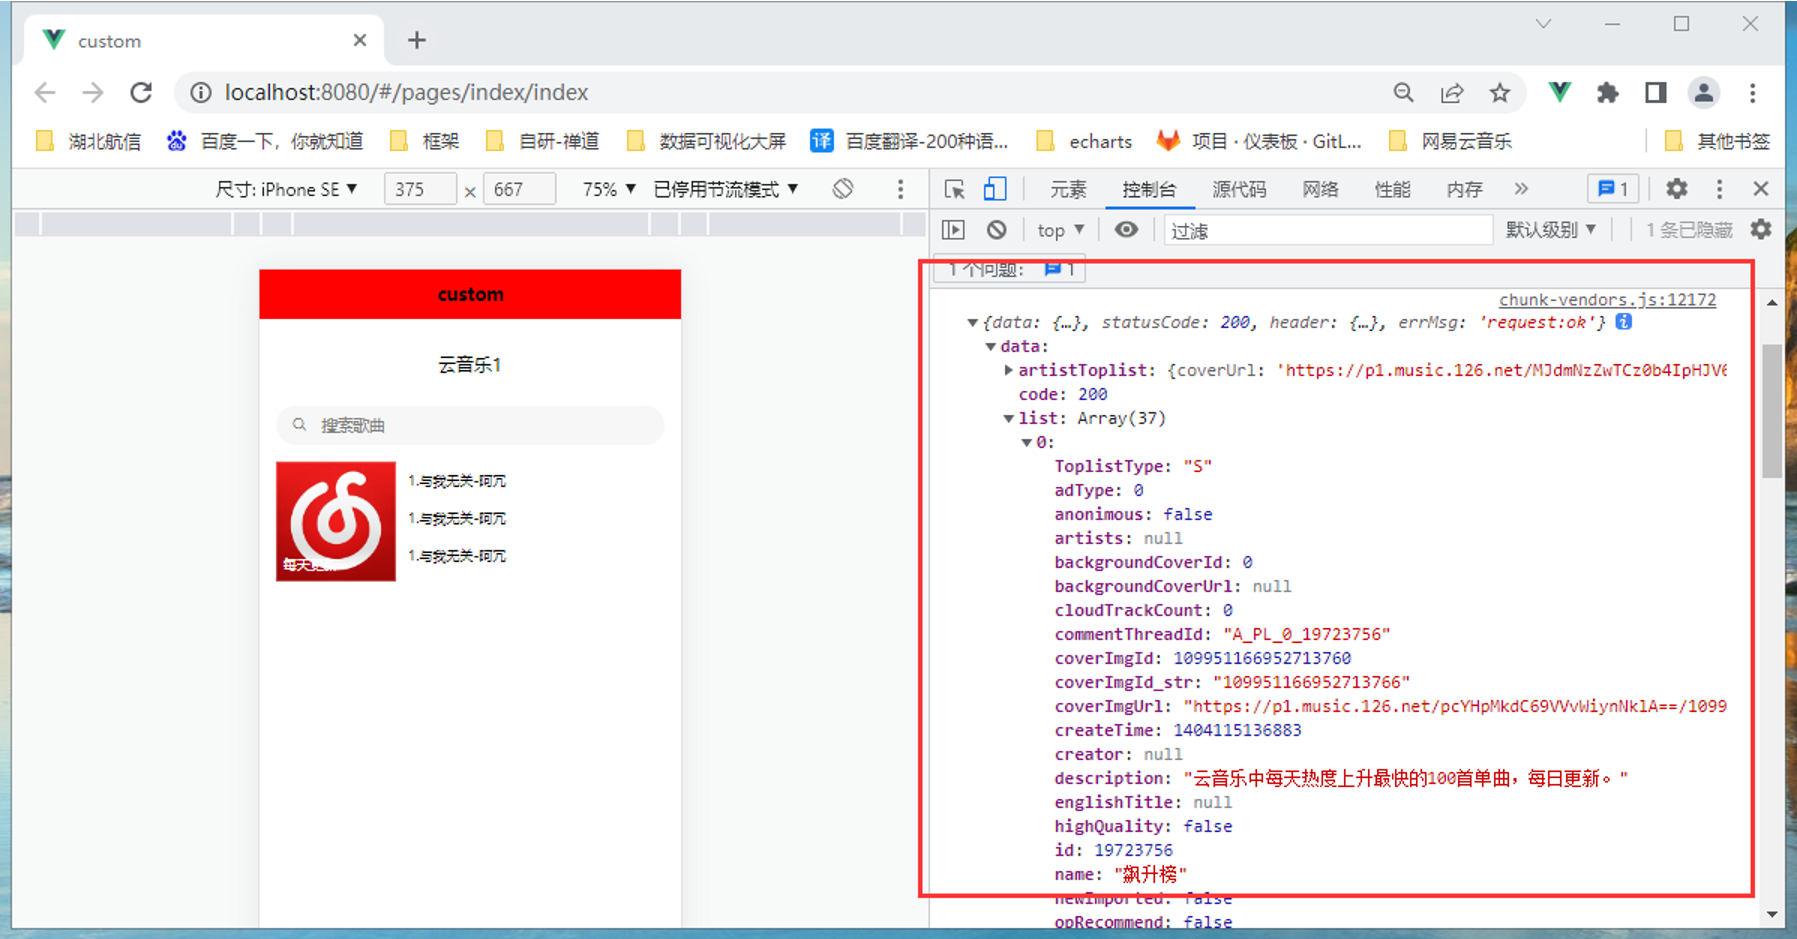Click the browser back arrow

coord(45,93)
